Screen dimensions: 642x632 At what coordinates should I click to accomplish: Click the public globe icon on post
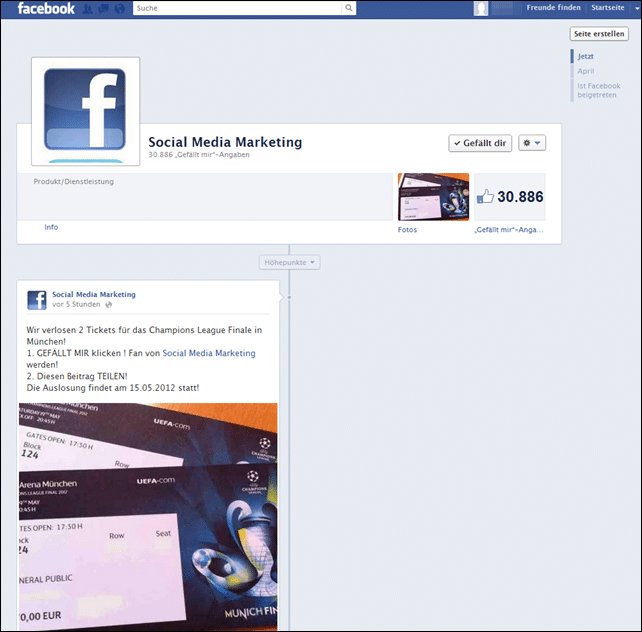109,305
